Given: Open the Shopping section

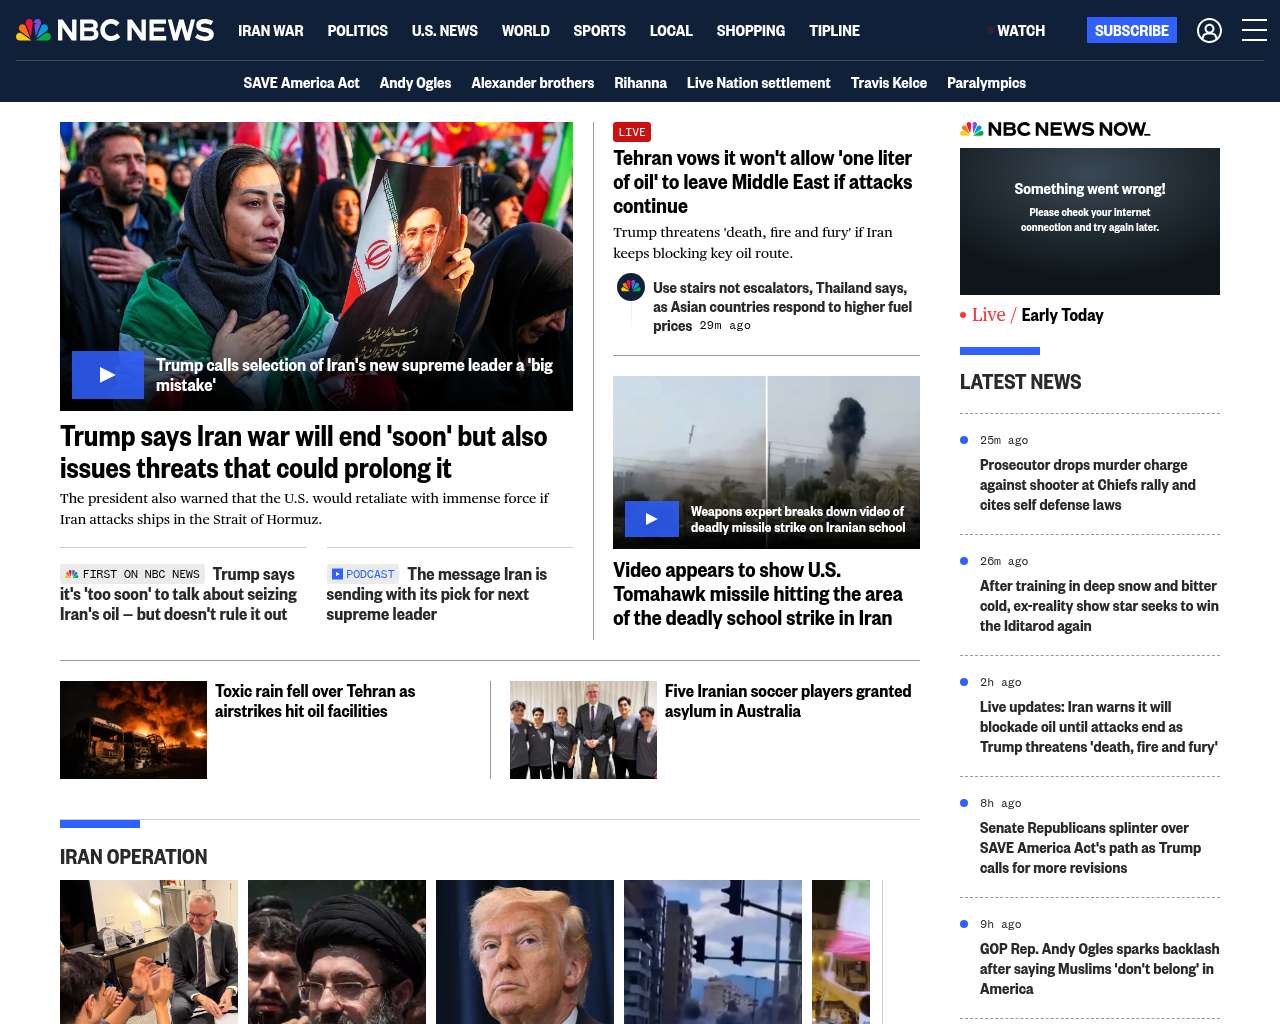Looking at the screenshot, I should pos(750,31).
